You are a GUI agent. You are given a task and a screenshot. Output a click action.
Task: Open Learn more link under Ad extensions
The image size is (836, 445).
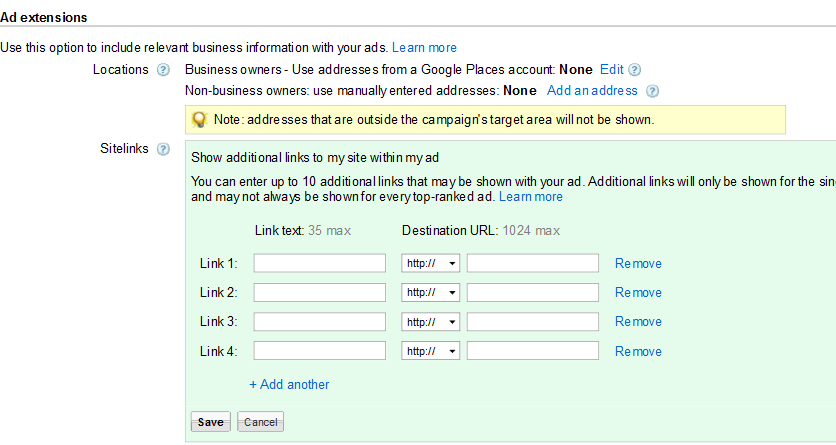(424, 47)
